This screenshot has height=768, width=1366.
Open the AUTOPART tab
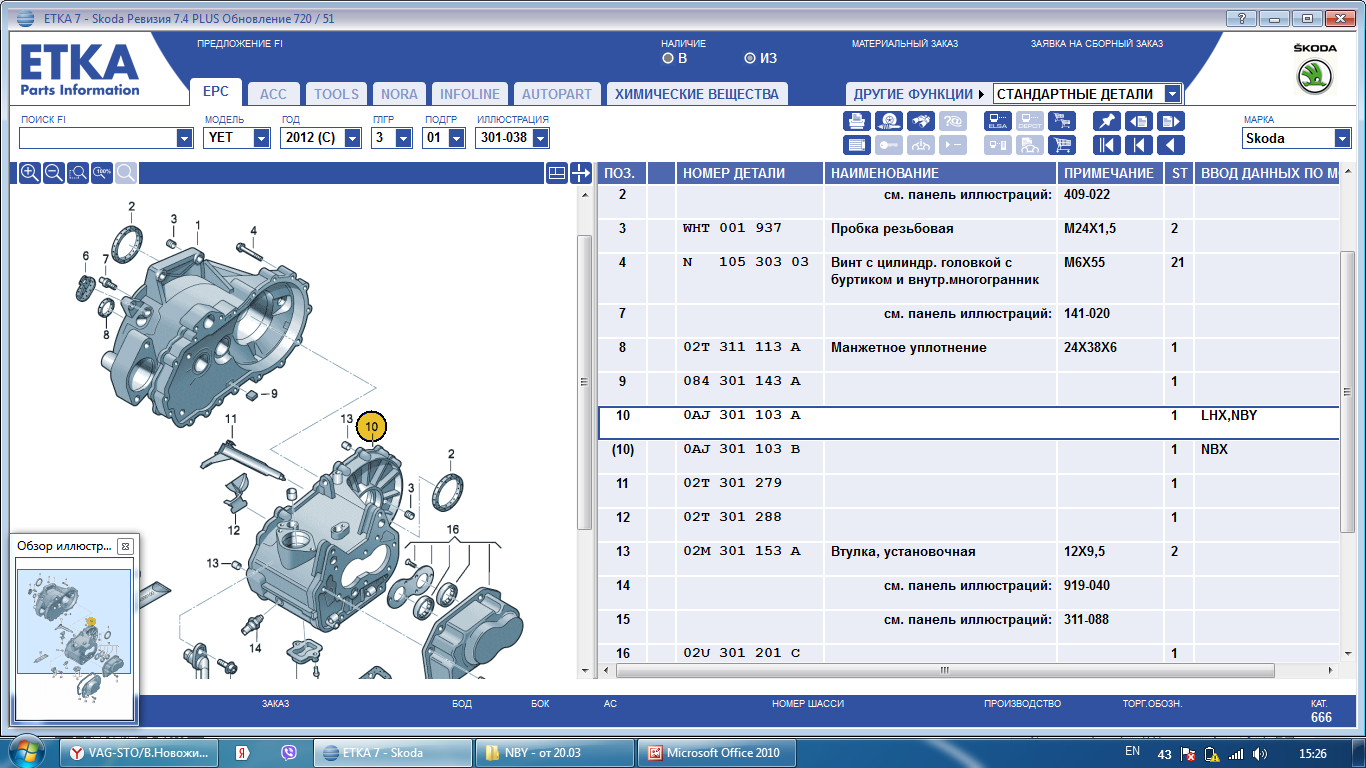pos(557,94)
